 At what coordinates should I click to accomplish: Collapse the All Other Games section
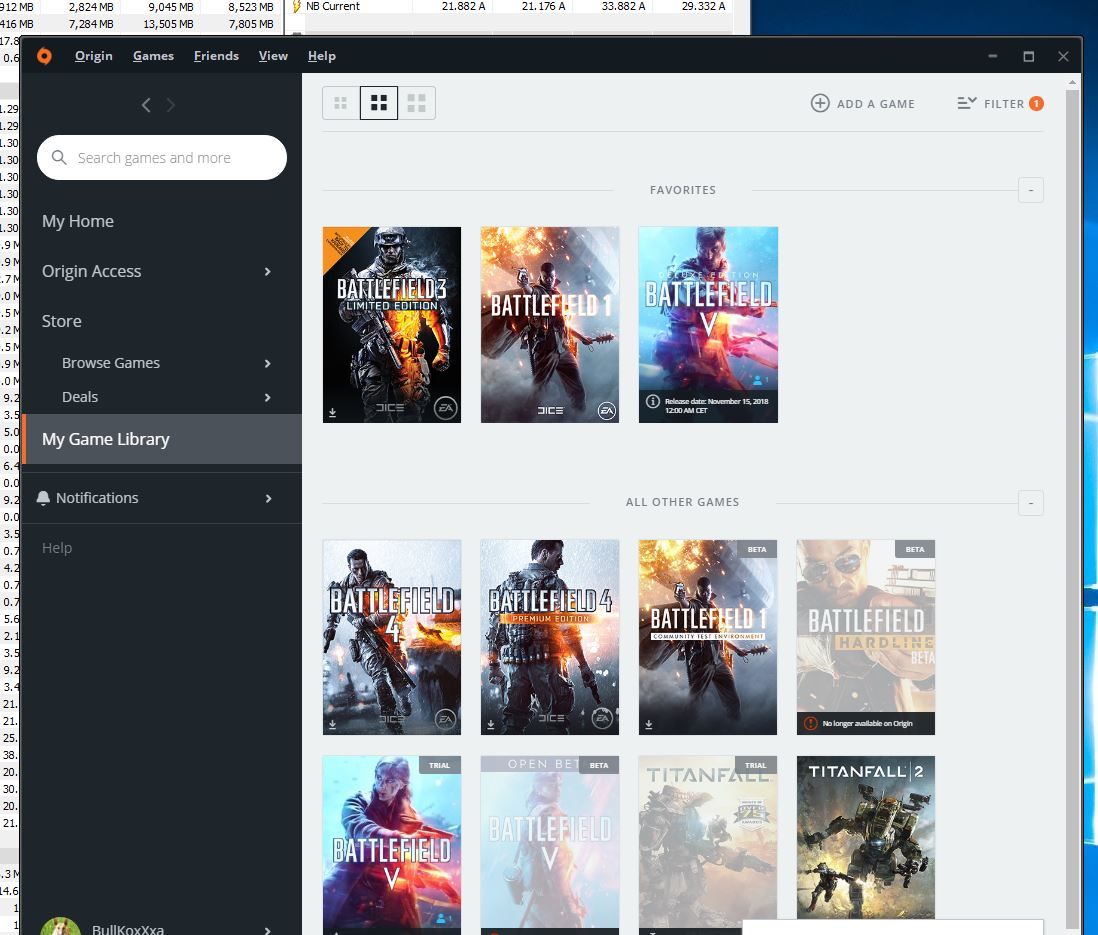pyautogui.click(x=1030, y=502)
